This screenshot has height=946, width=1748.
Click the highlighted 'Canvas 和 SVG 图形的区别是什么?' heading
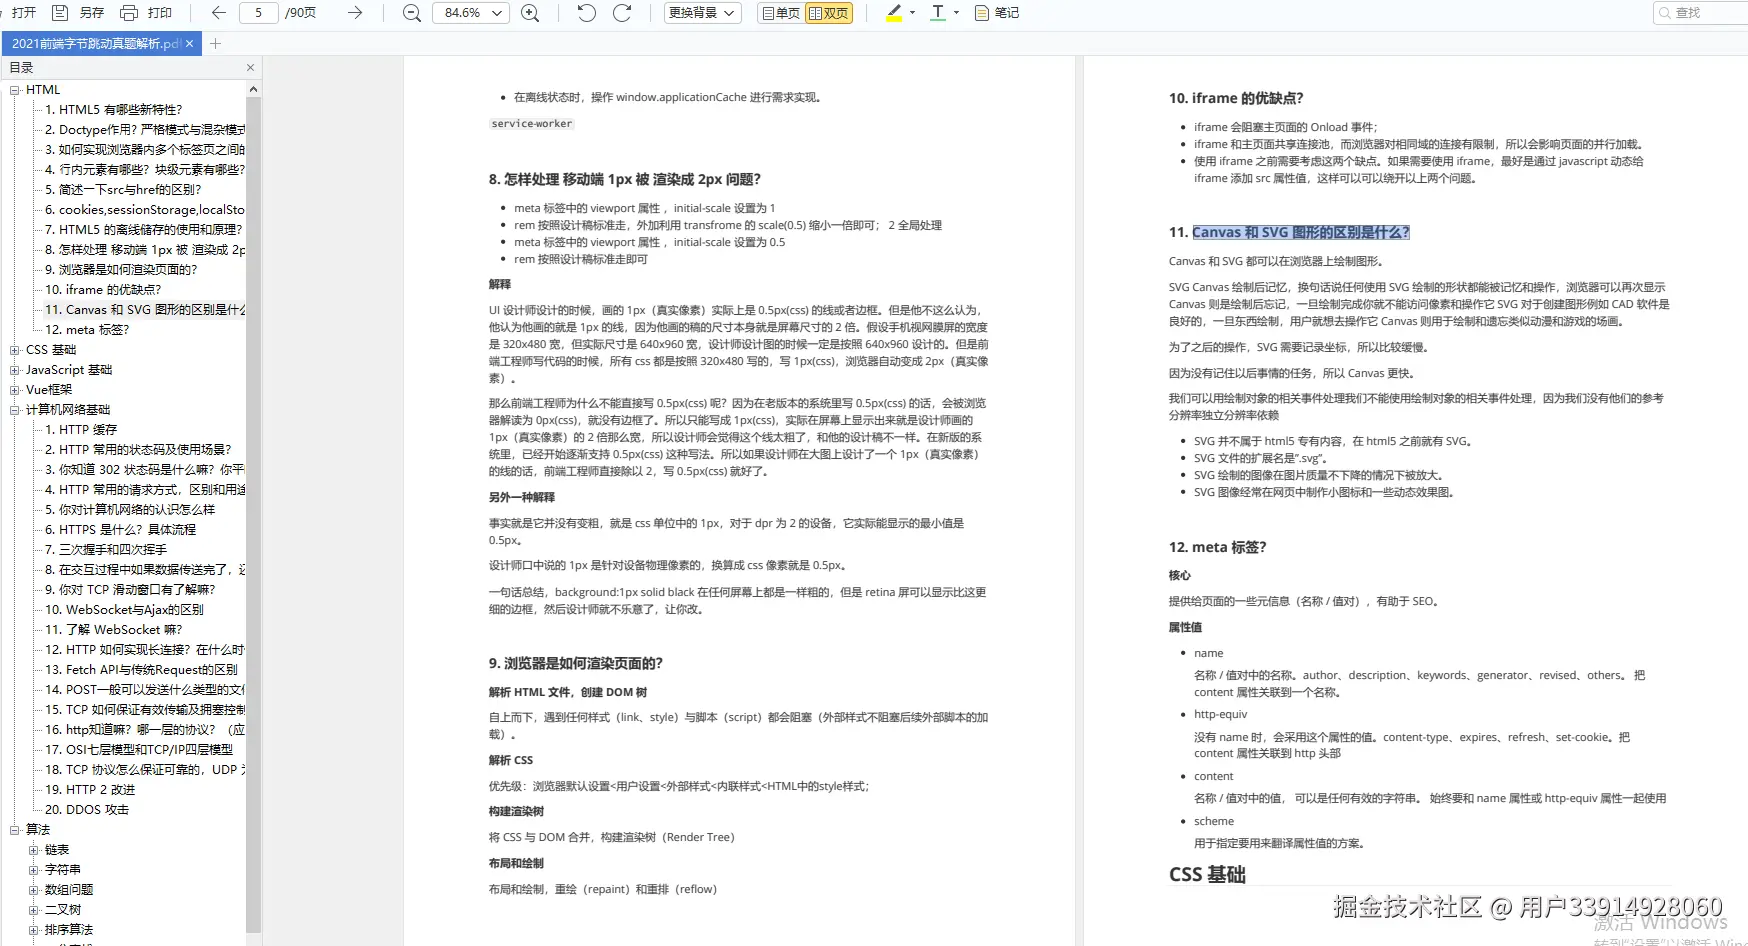point(1301,232)
